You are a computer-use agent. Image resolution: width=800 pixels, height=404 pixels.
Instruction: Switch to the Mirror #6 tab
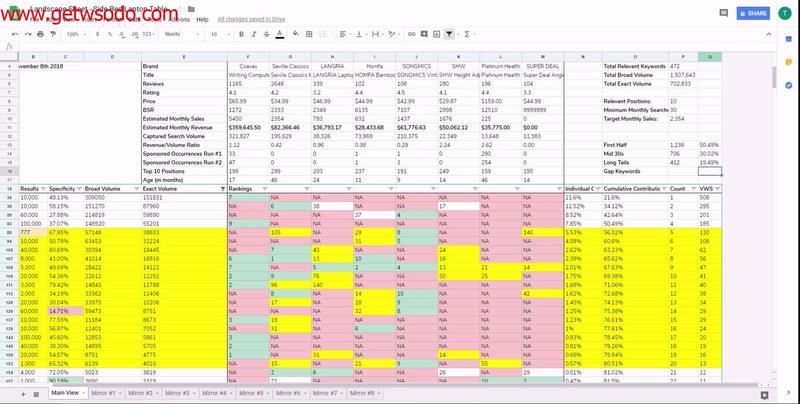[x=291, y=393]
